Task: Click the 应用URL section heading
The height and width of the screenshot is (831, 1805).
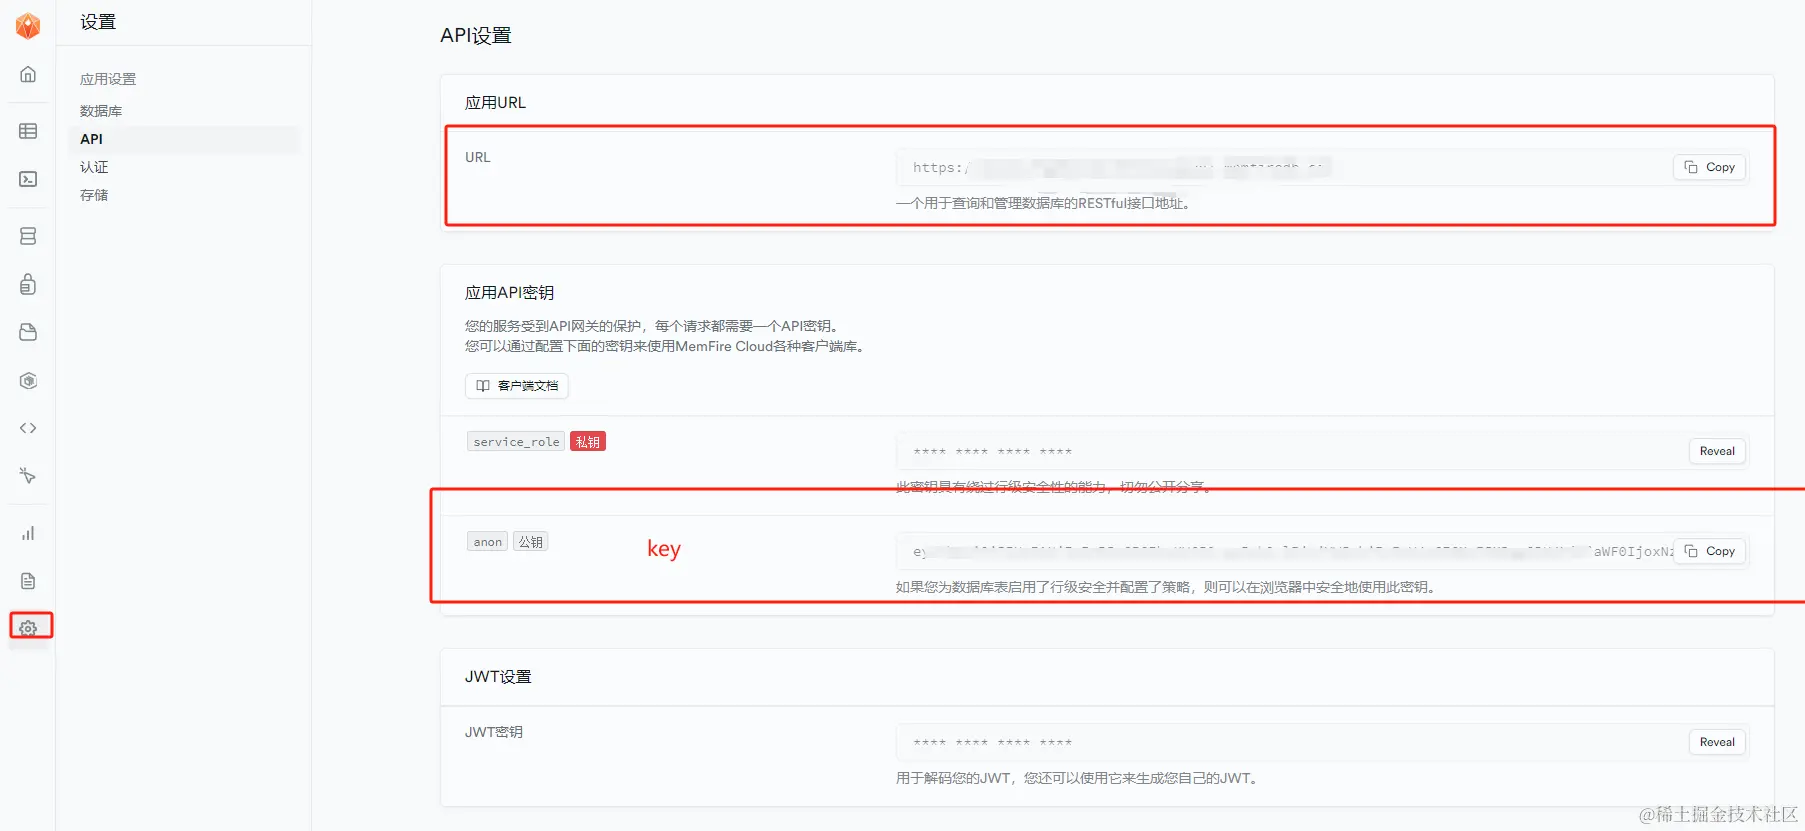Action: pos(495,103)
